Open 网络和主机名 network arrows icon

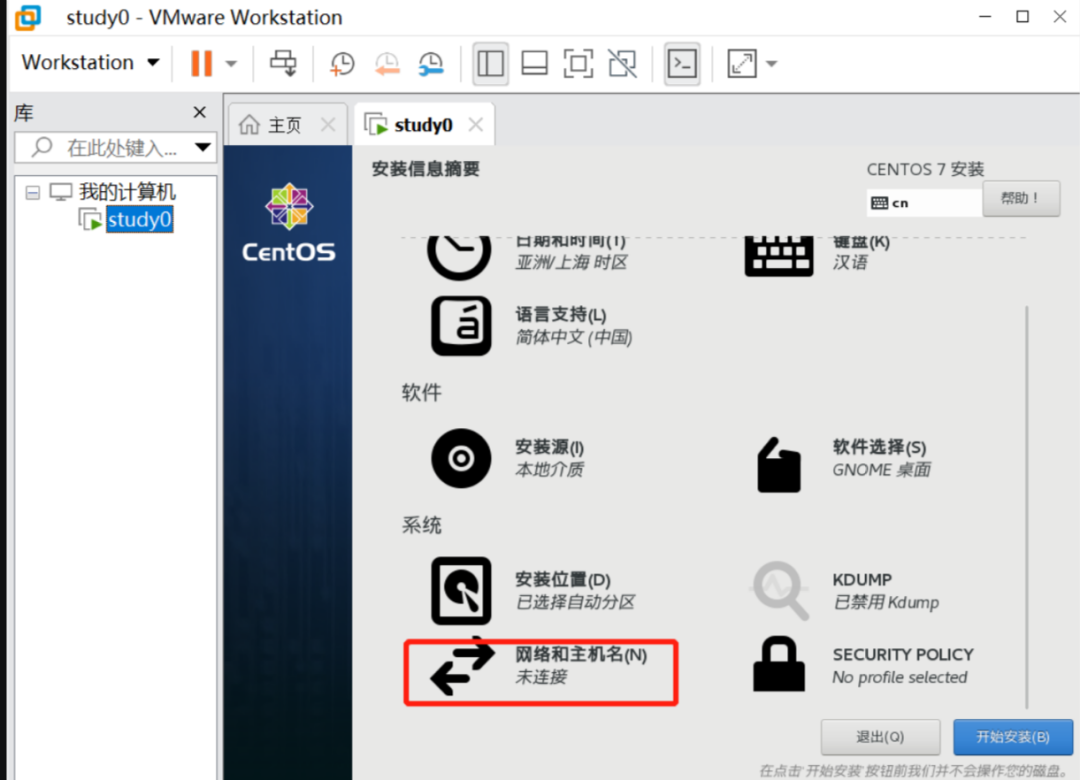[463, 666]
